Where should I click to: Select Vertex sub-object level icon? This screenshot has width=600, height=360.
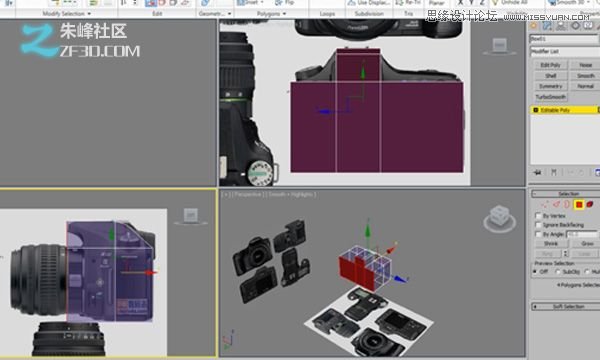(545, 205)
